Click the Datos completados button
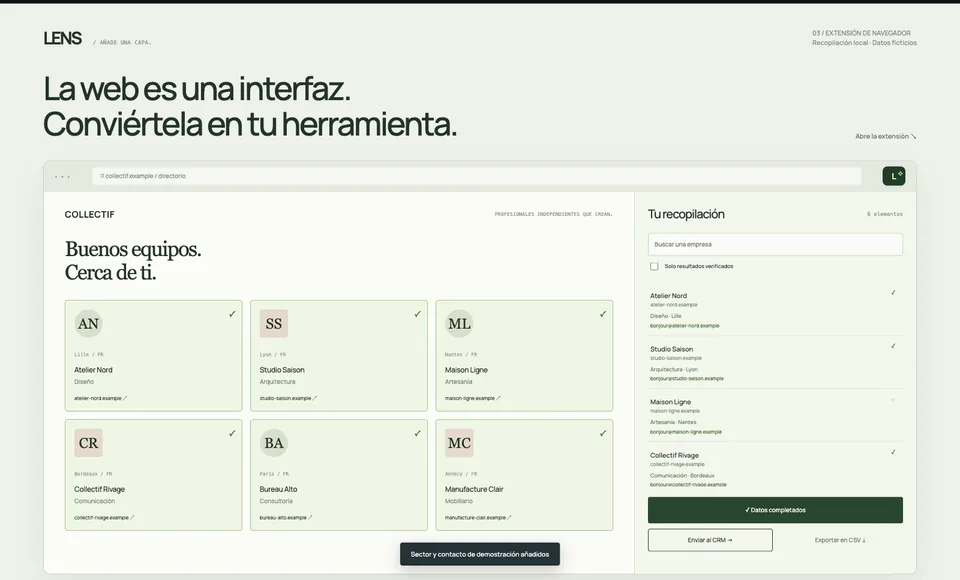The image size is (960, 580). pos(775,510)
